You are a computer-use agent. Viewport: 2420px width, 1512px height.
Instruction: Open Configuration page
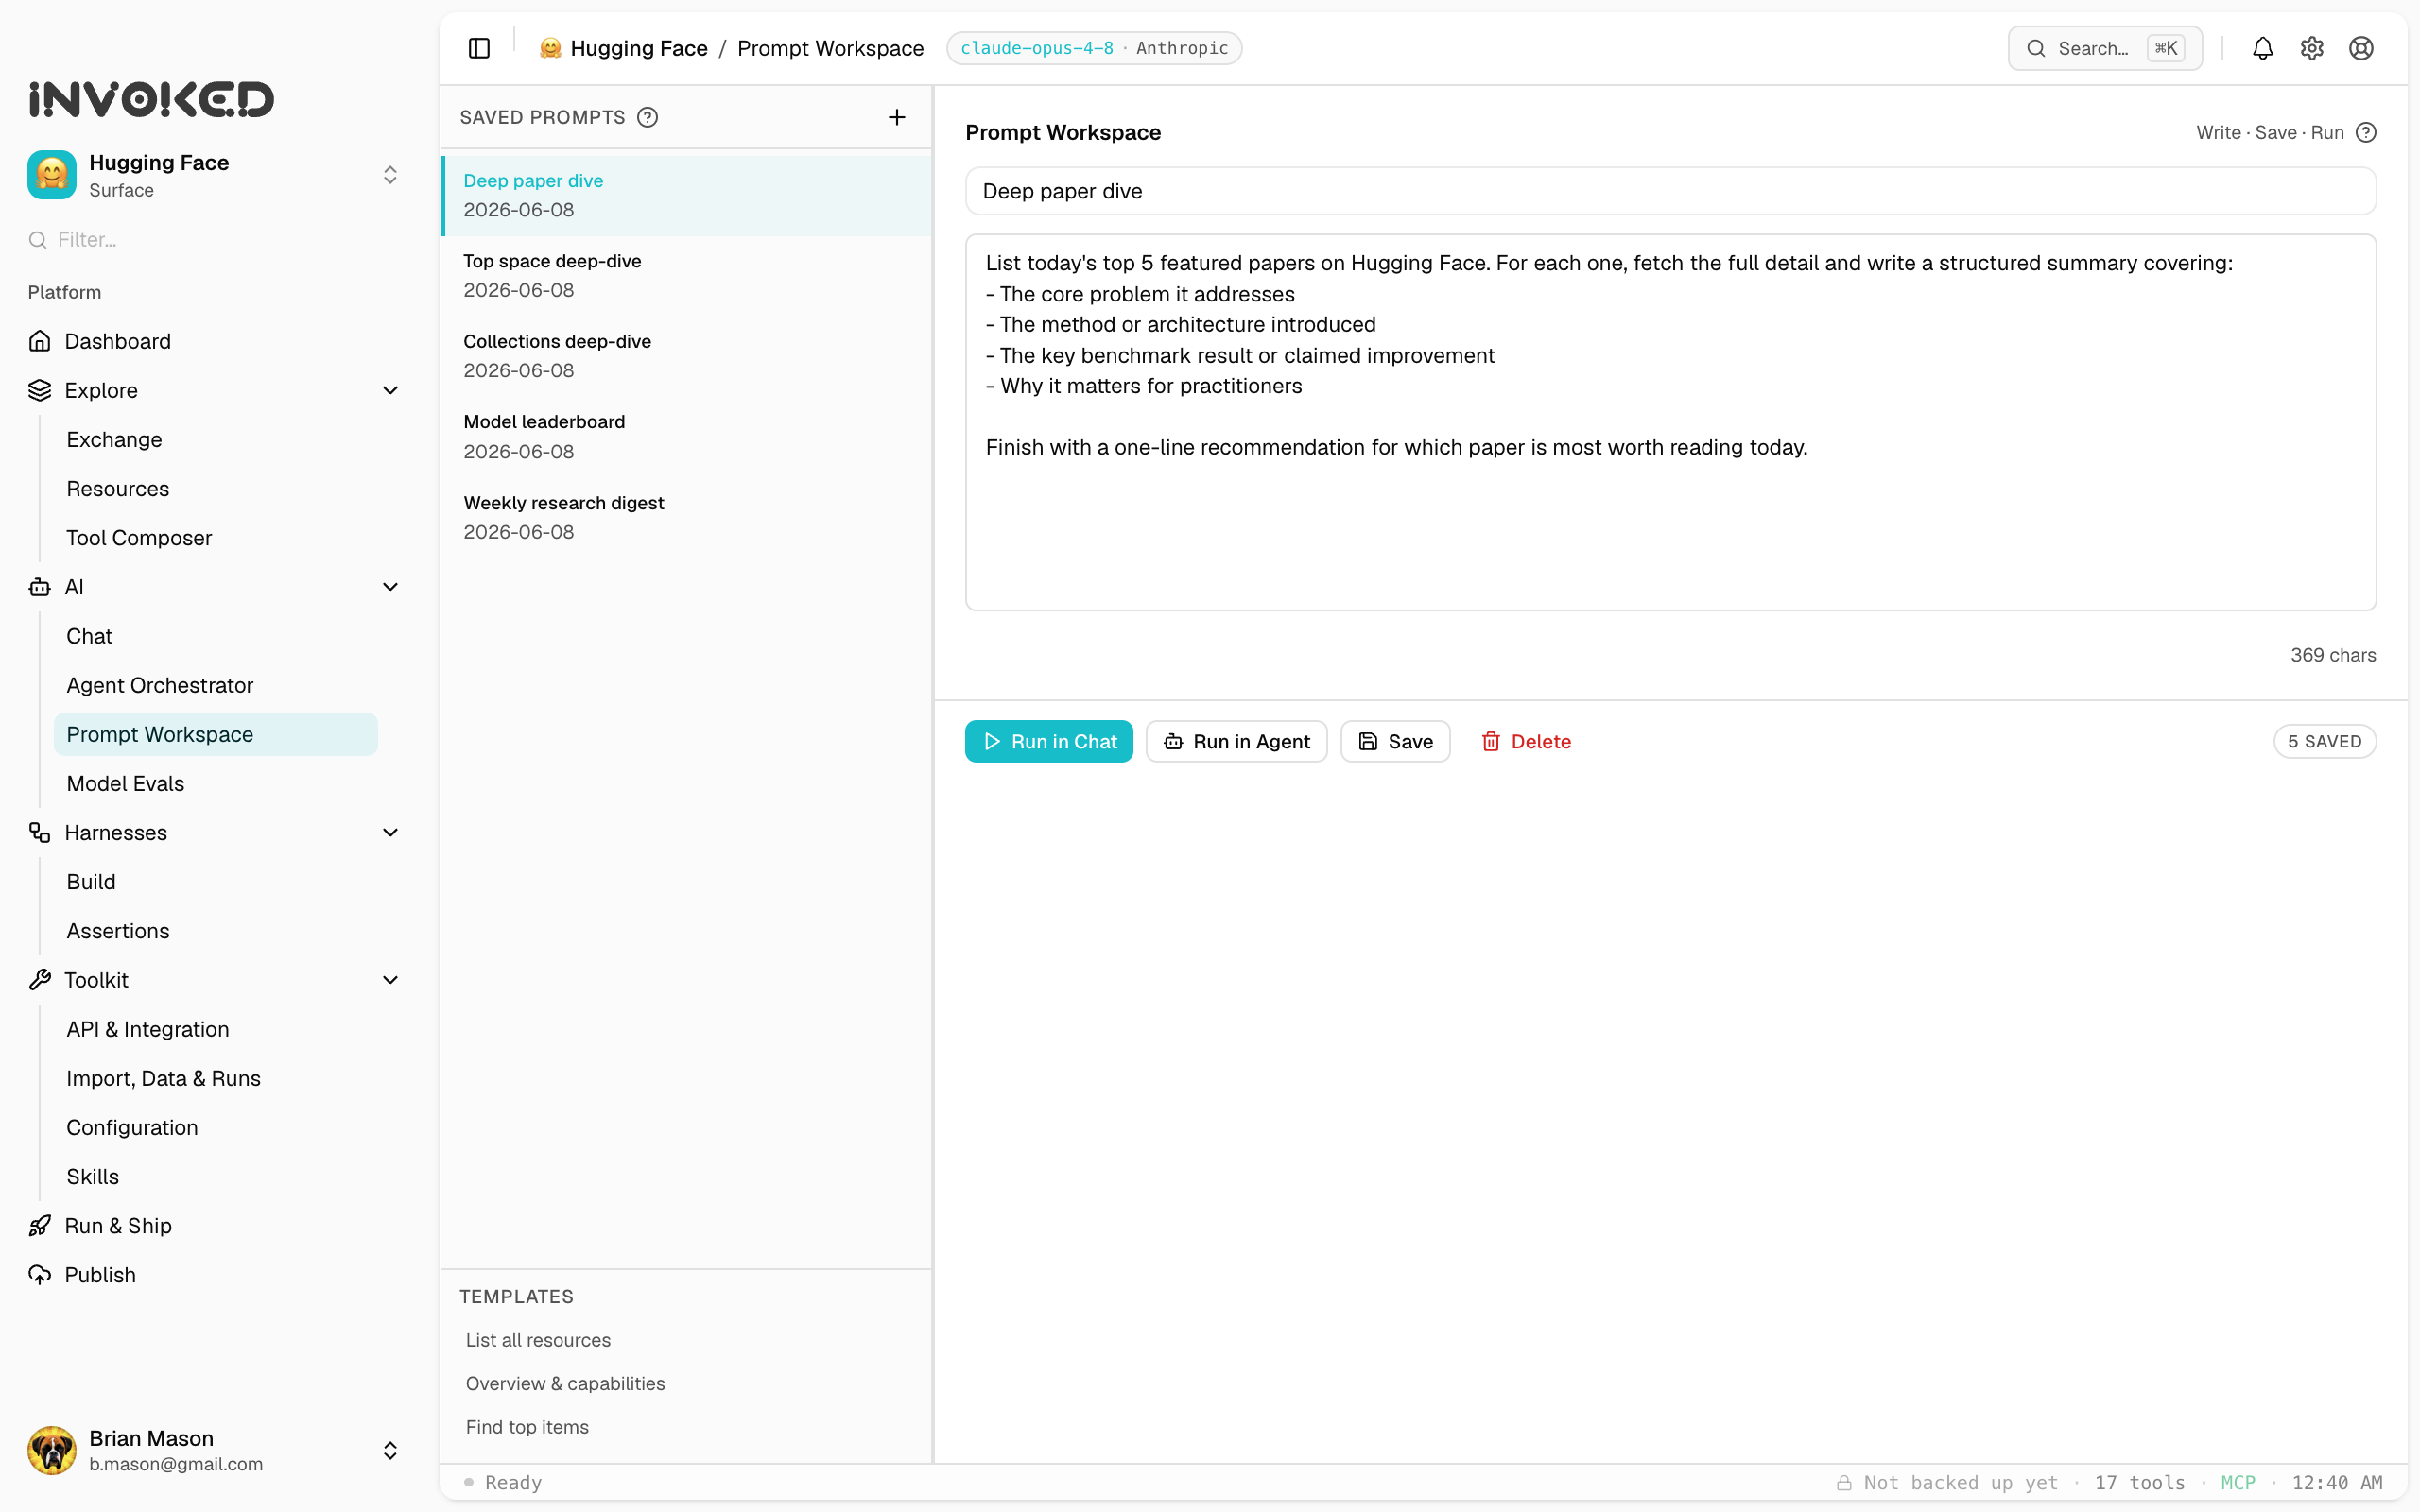tap(132, 1128)
